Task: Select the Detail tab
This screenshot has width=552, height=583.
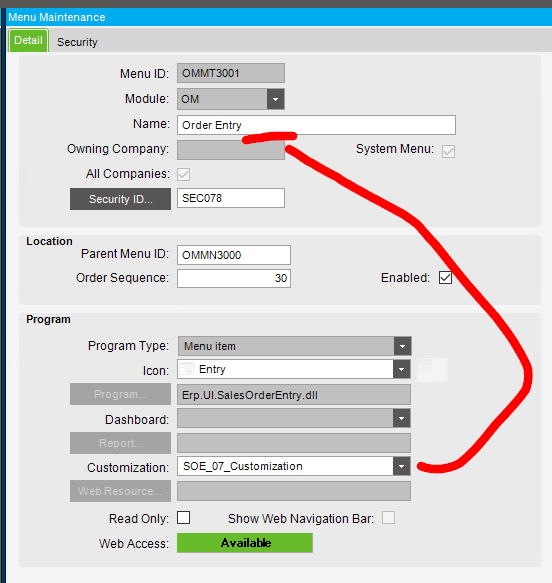Action: coord(28,40)
